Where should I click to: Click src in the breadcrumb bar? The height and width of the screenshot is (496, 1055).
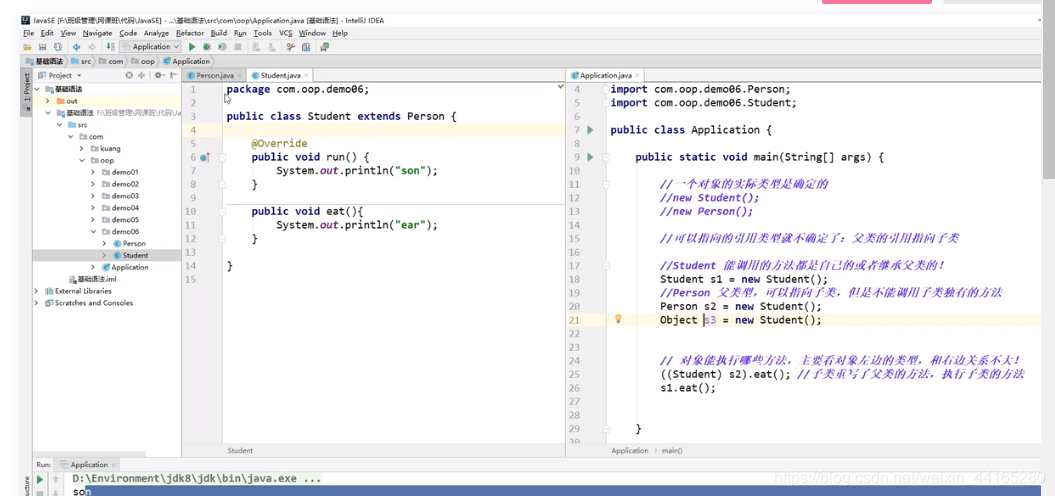(x=81, y=61)
